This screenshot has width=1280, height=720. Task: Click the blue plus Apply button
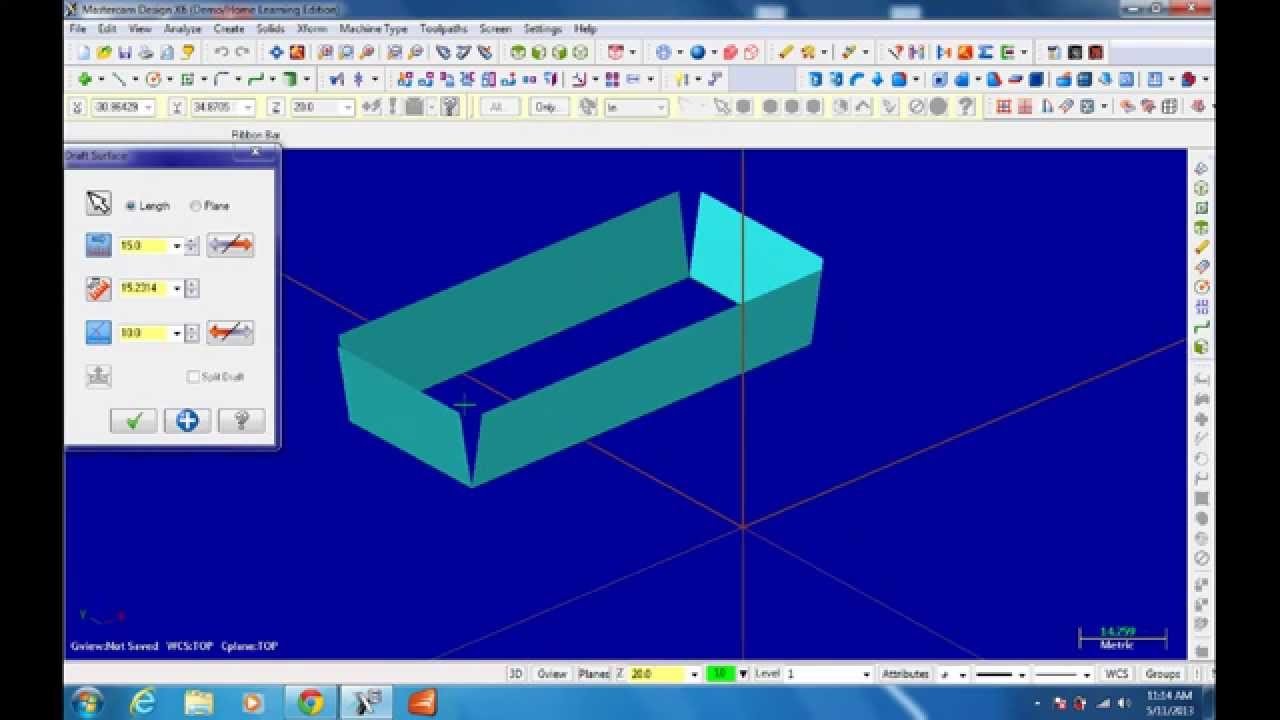coord(187,421)
